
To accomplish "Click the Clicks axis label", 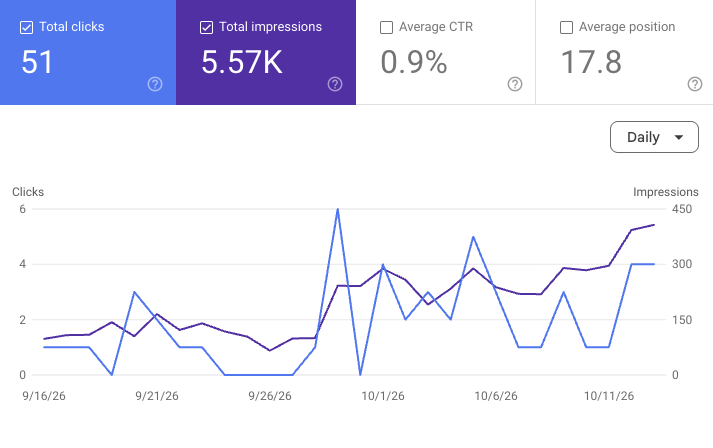I will tap(28, 192).
